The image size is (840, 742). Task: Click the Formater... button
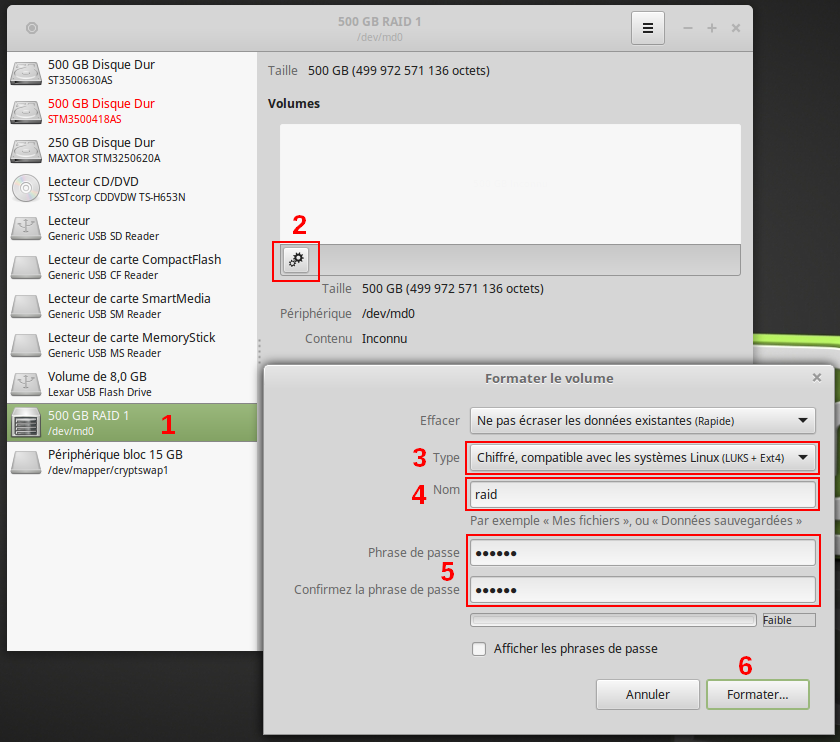coord(757,694)
